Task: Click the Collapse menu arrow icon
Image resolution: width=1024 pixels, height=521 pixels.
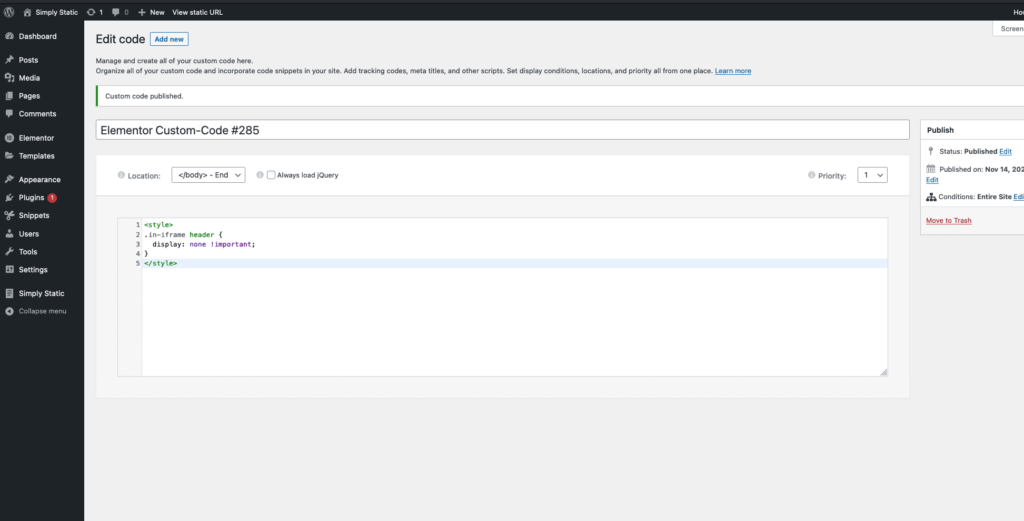Action: pyautogui.click(x=9, y=311)
